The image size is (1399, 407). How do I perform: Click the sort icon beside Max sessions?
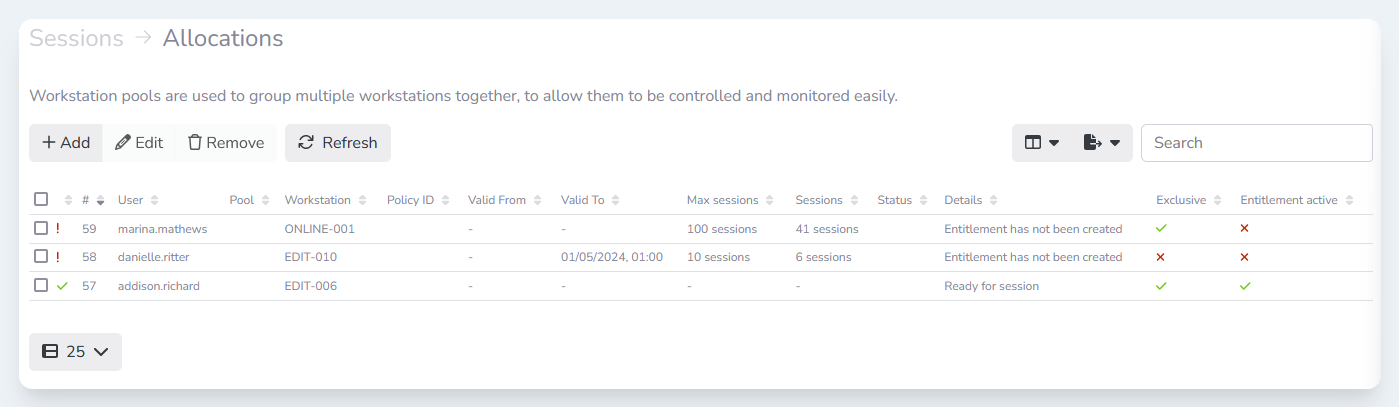pos(770,200)
